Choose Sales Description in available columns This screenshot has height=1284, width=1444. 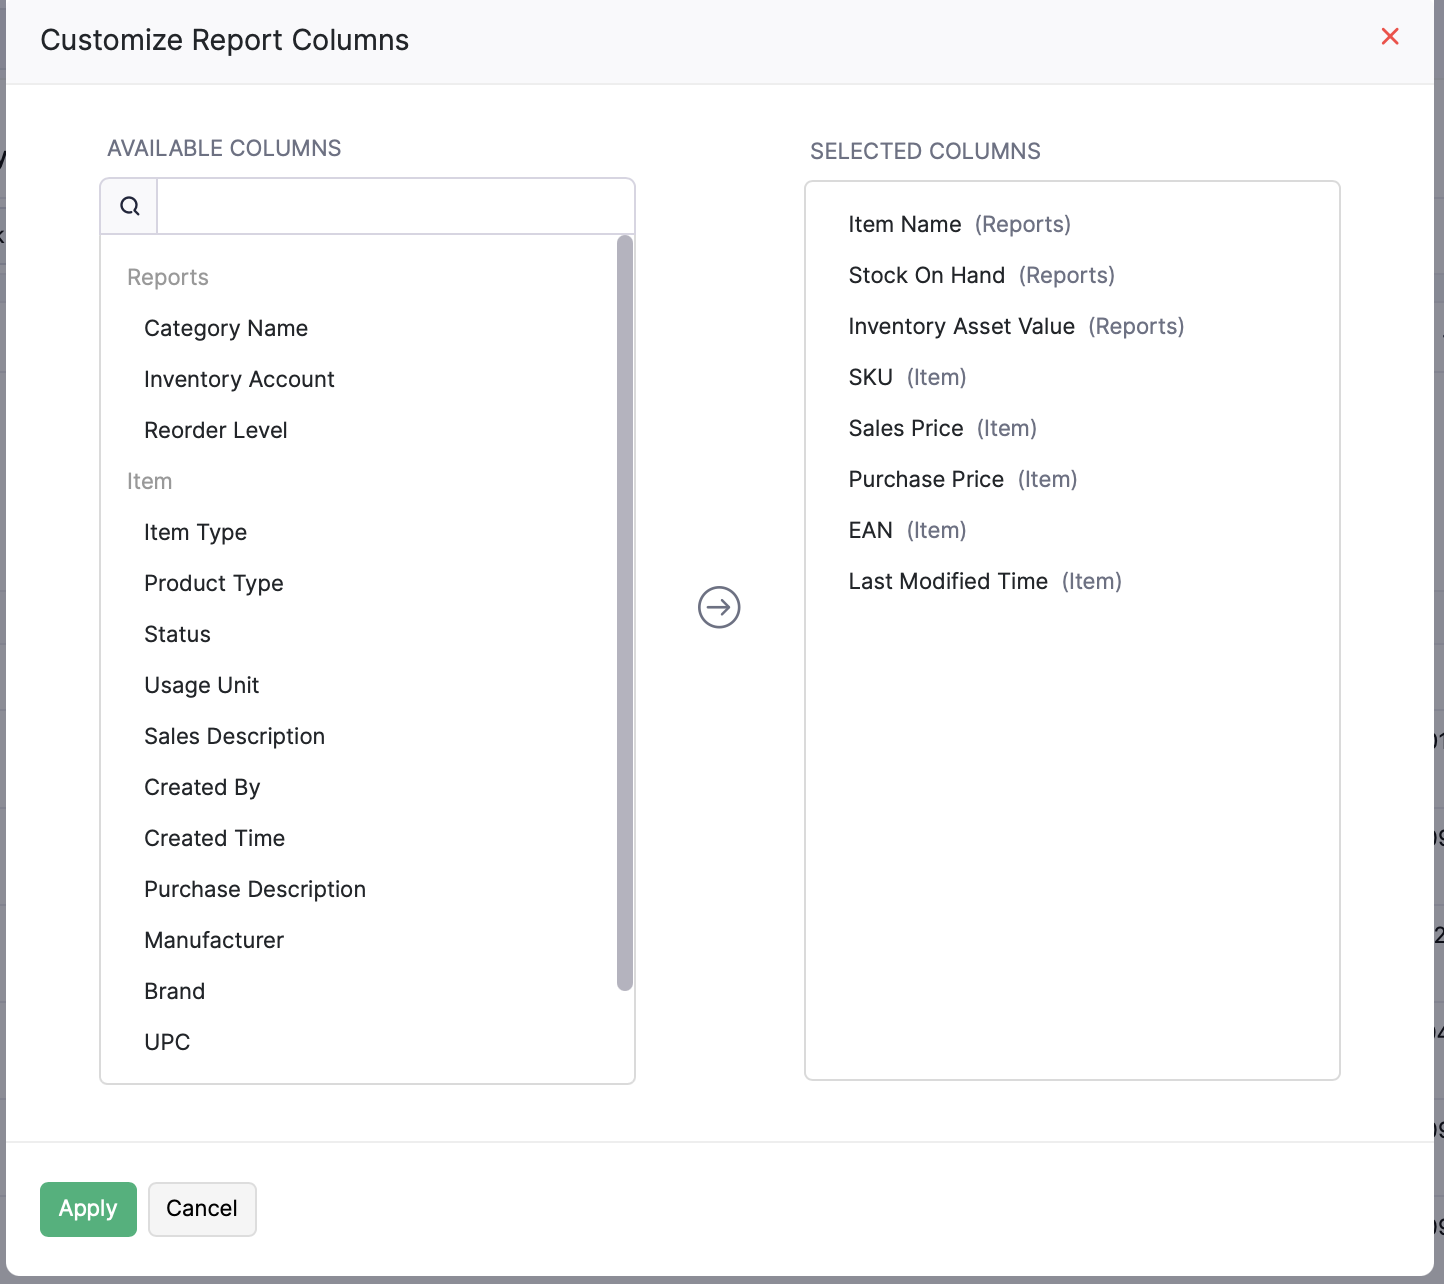coord(234,737)
